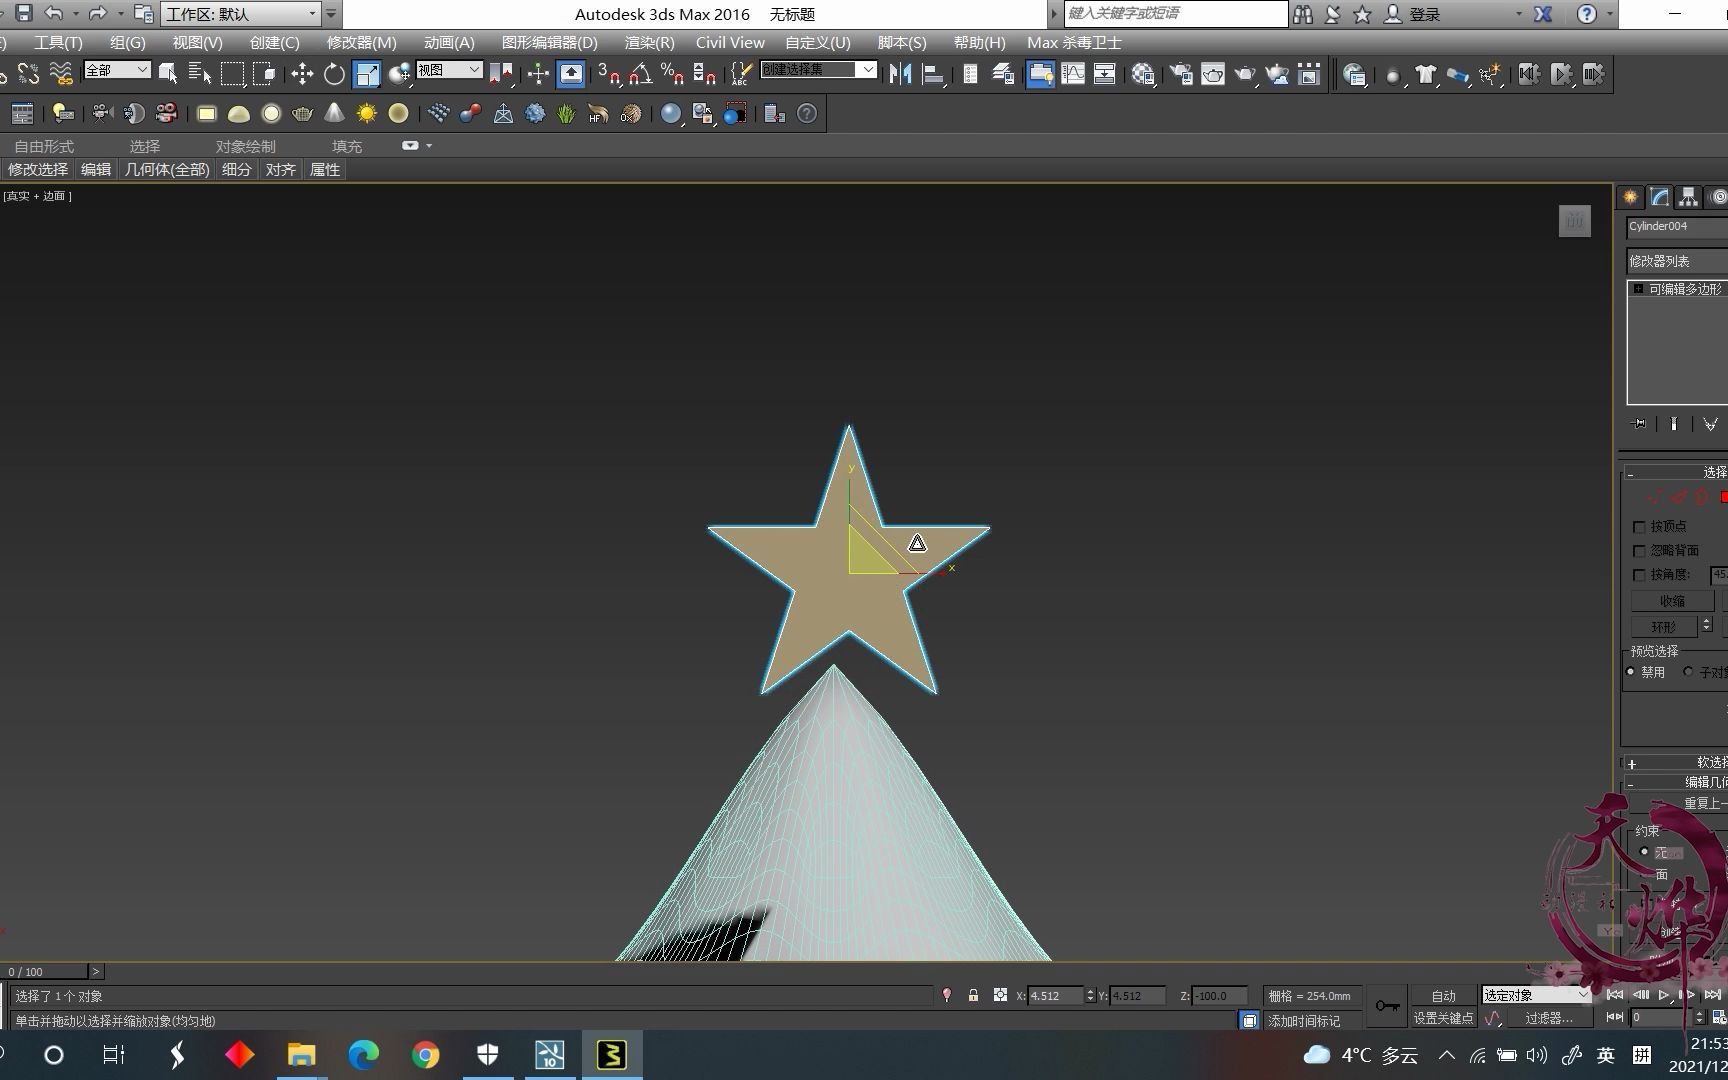Open the 工作区: 默认 workspace dropdown
Screen dimensions: 1728x1080
pyautogui.click(x=240, y=13)
